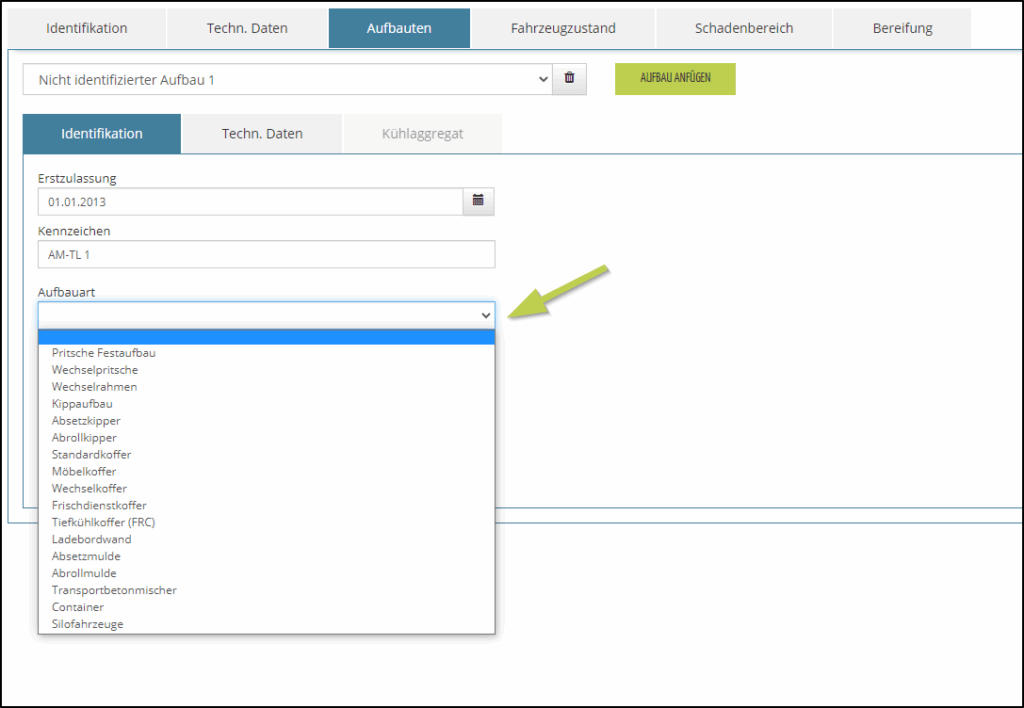Screen dimensions: 1024x708
Task: Select the blank highlighted Aufbauart entry
Action: (x=266, y=337)
